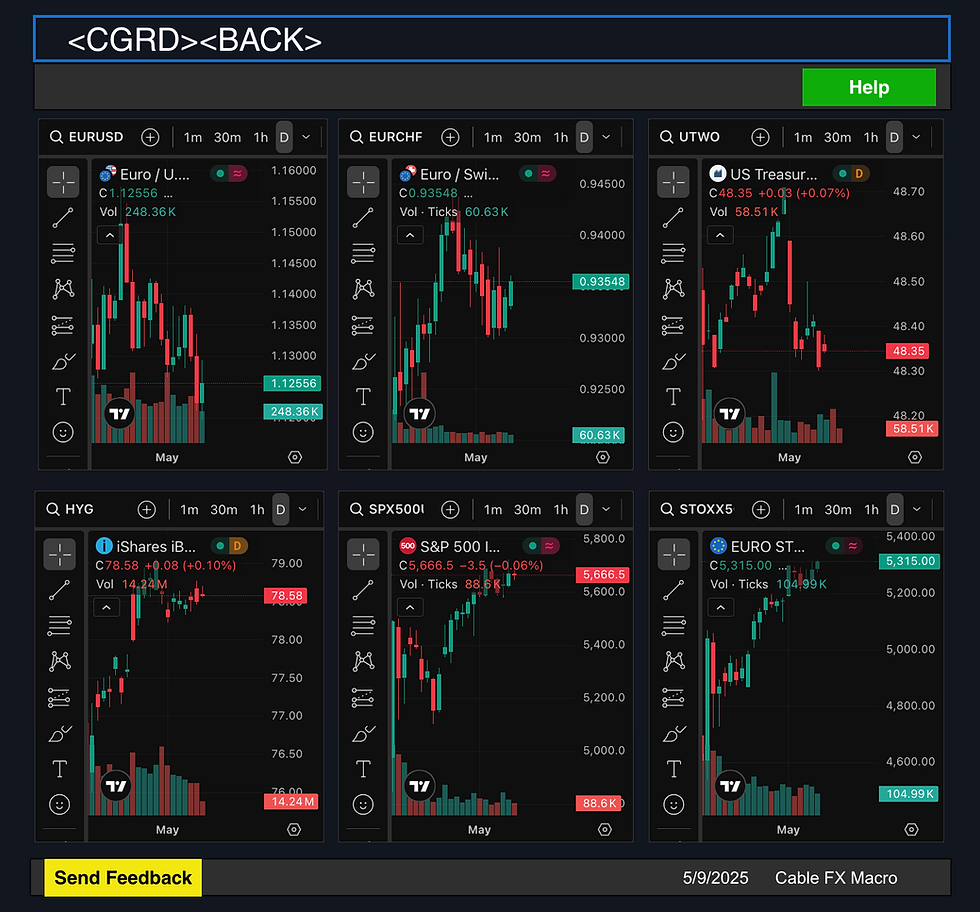Select the text tool in EURCHF chart
The width and height of the screenshot is (980, 912).
363,396
